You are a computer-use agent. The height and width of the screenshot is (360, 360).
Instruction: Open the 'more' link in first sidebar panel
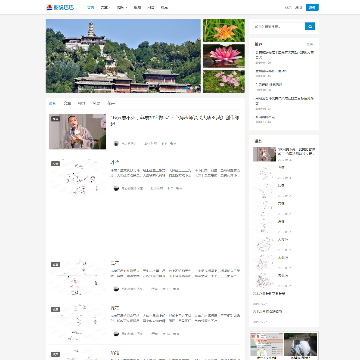311,44
